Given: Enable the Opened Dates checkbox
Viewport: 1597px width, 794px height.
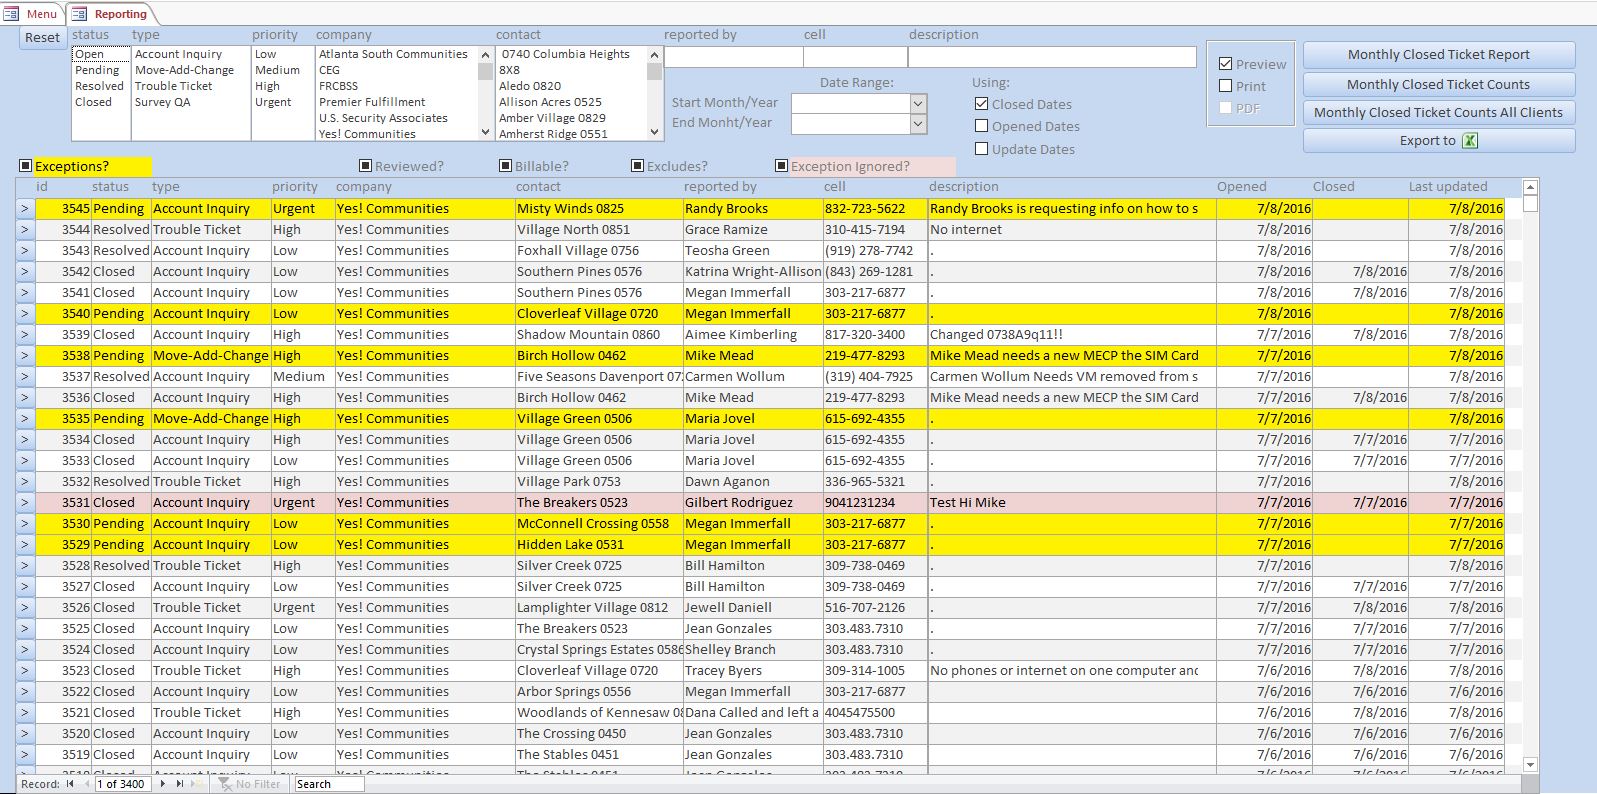Looking at the screenshot, I should coord(982,126).
